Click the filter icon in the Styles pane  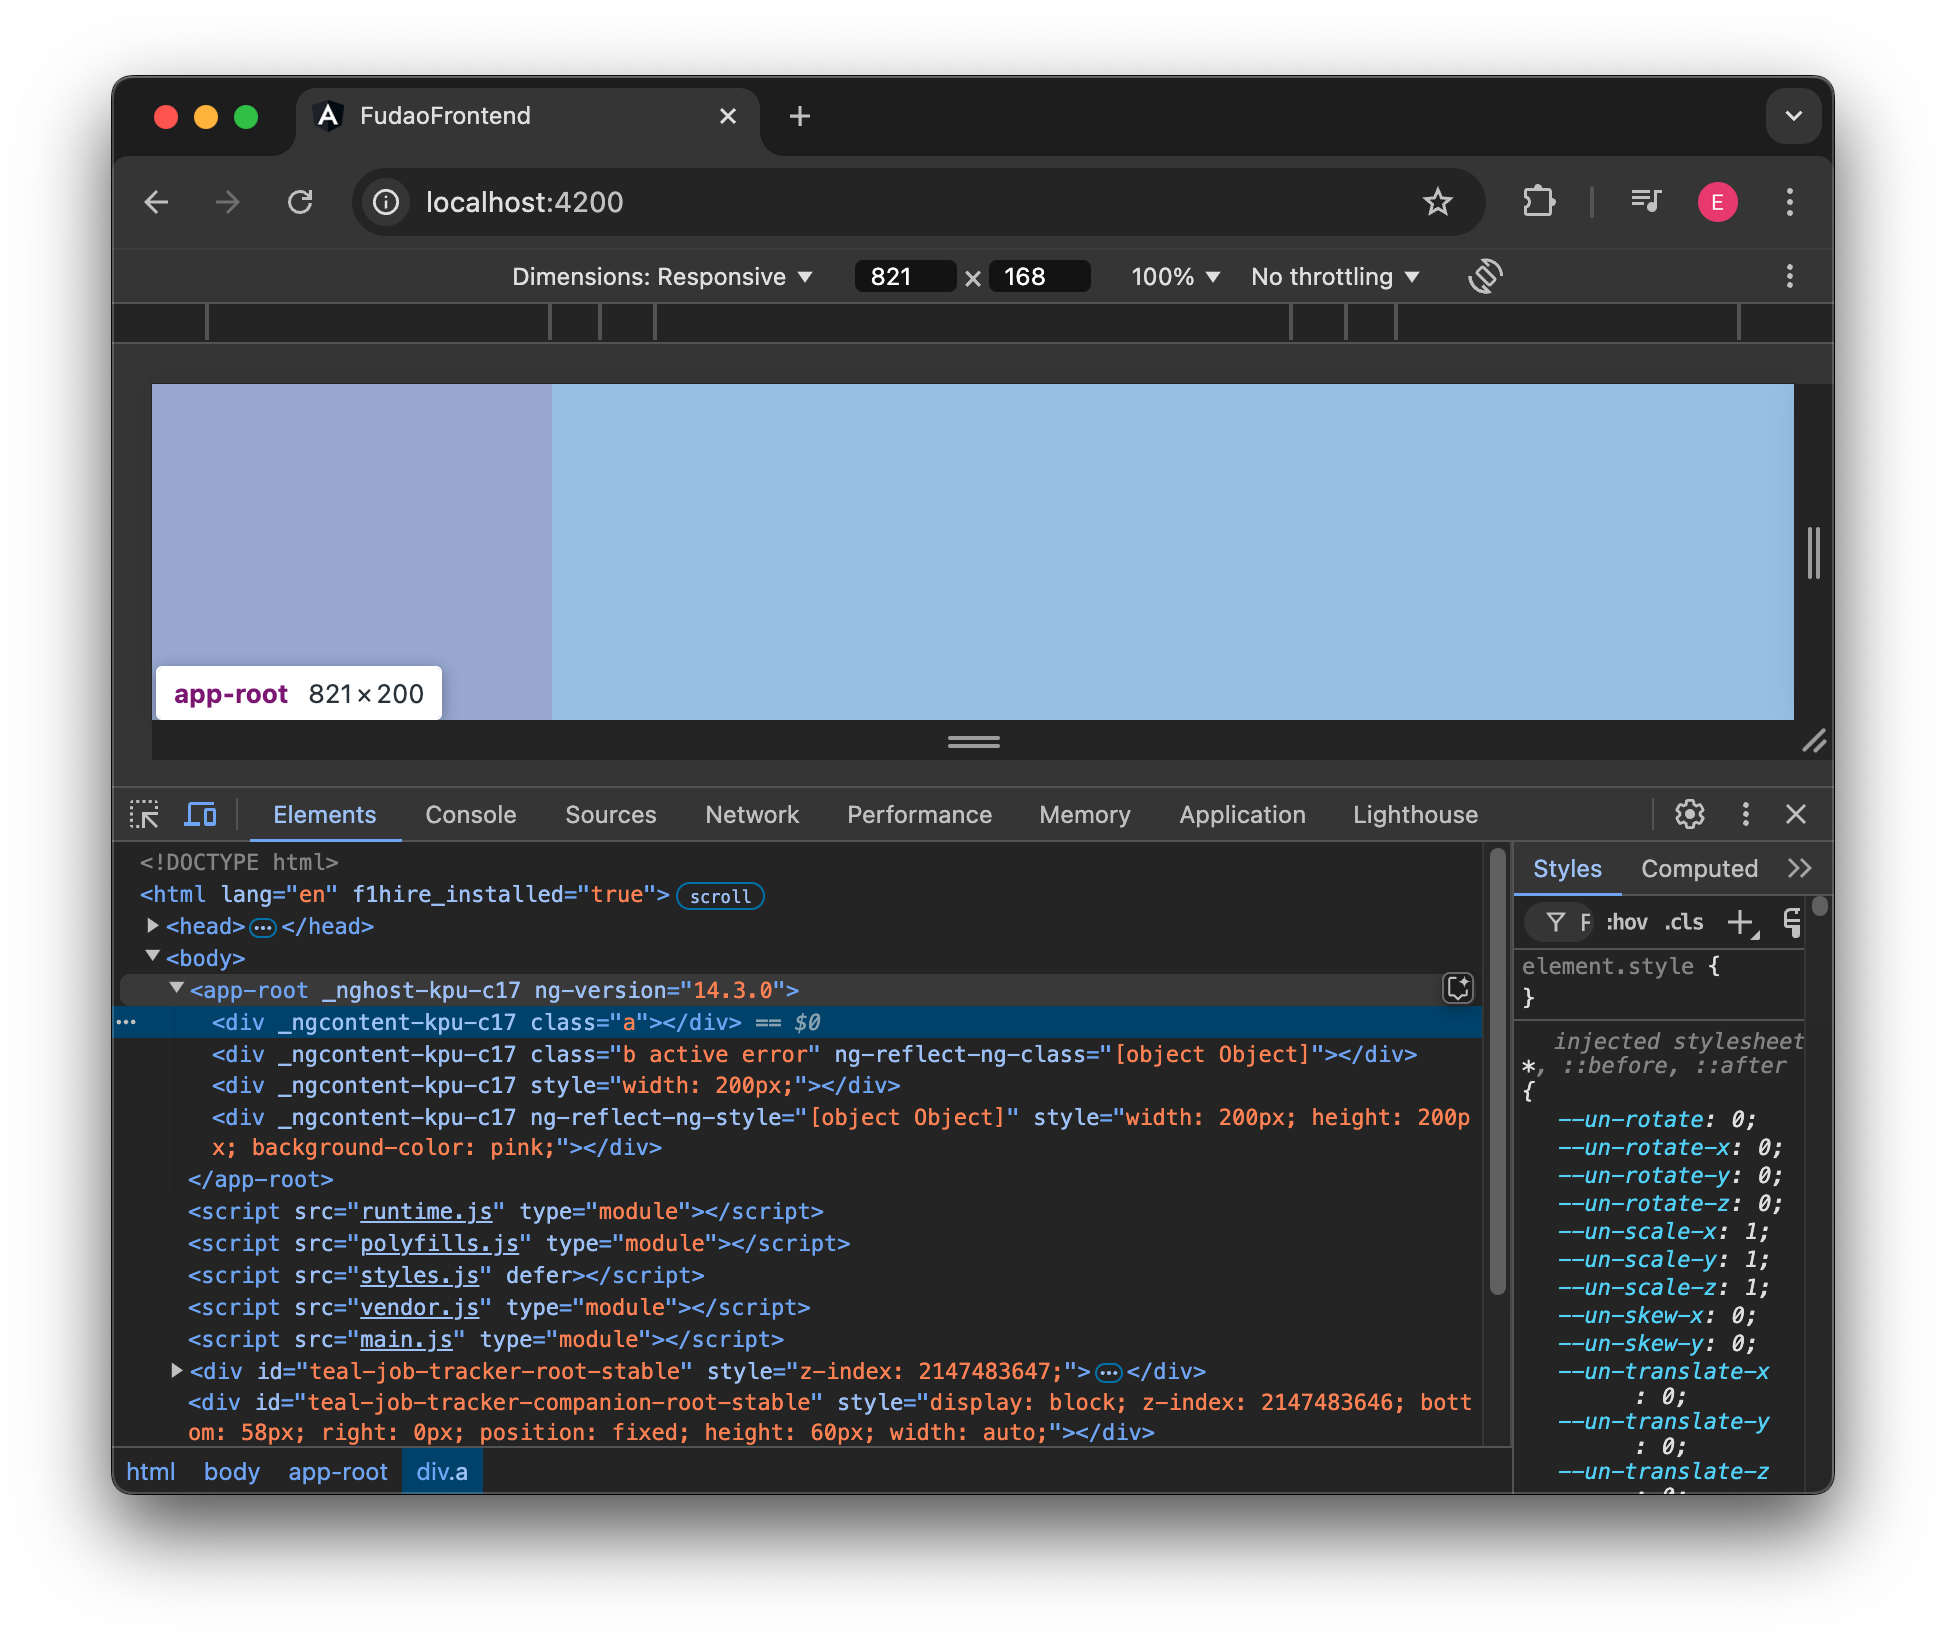(x=1557, y=921)
